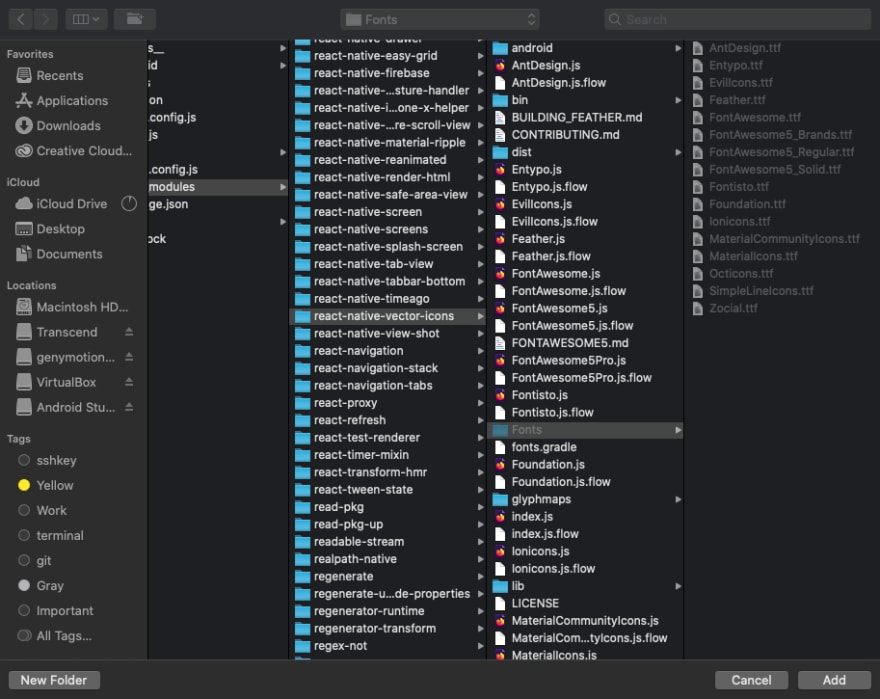Expand the lib folder arrow
Screen dimensions: 880x699
click(678, 586)
